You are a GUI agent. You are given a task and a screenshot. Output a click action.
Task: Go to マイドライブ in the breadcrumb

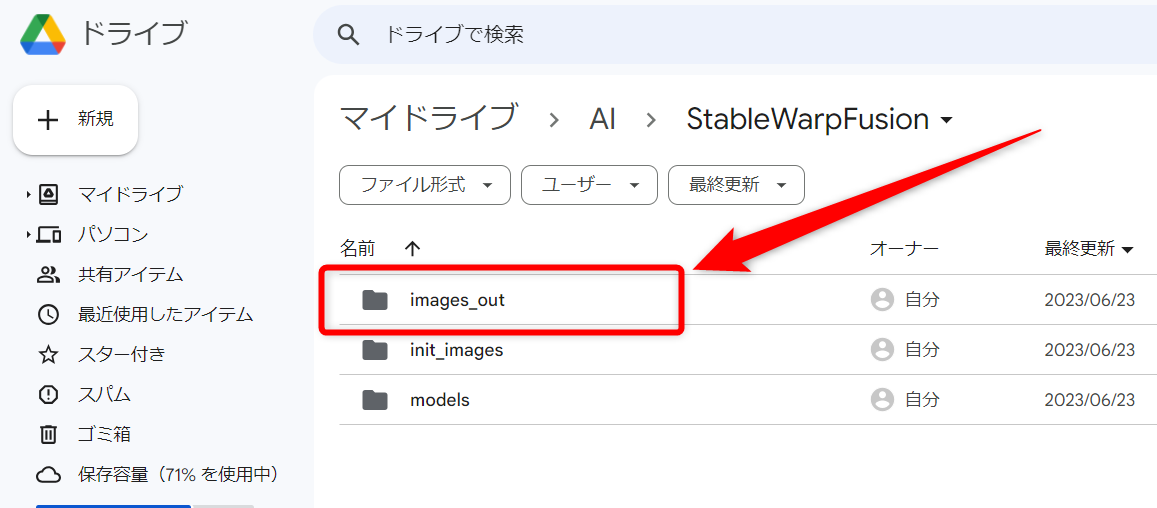click(428, 119)
